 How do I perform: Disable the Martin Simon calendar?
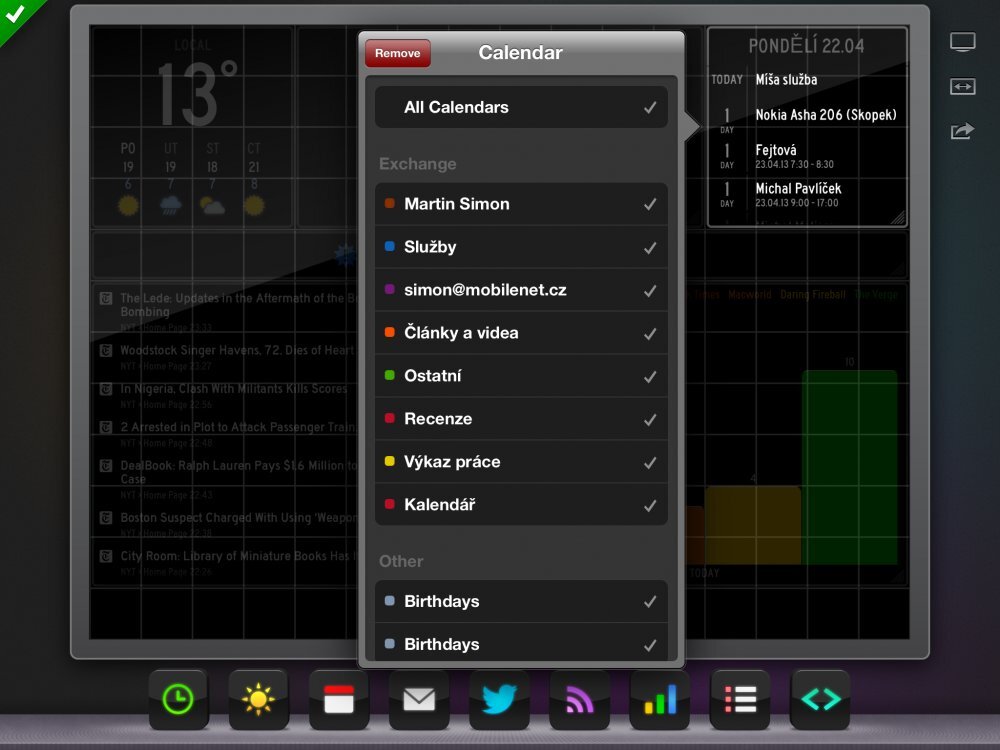(520, 204)
